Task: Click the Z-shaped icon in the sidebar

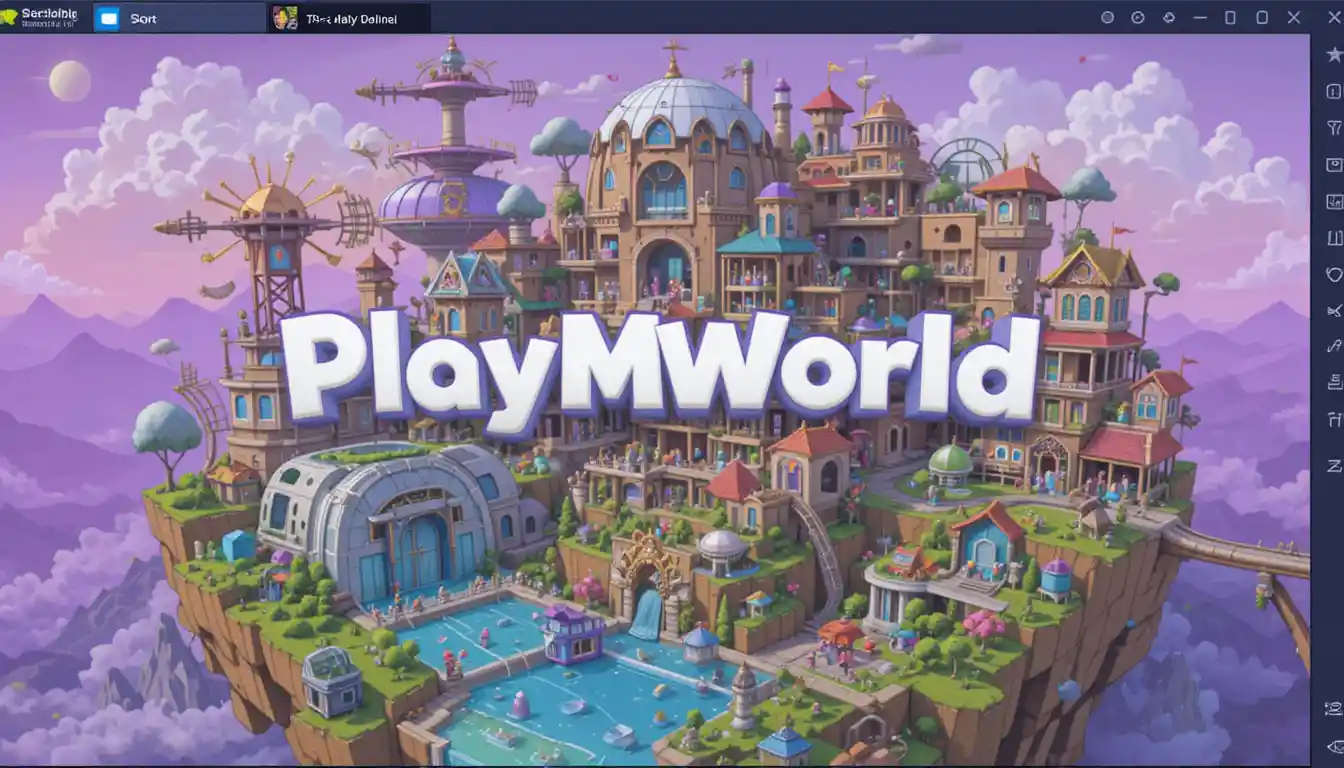Action: tap(1333, 465)
